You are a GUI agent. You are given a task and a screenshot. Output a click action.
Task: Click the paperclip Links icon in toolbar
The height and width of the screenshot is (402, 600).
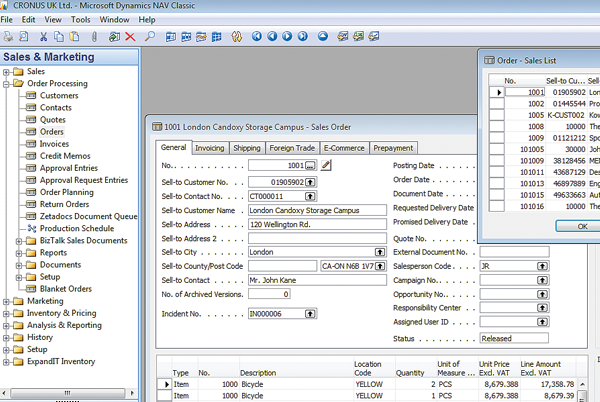[x=93, y=37]
